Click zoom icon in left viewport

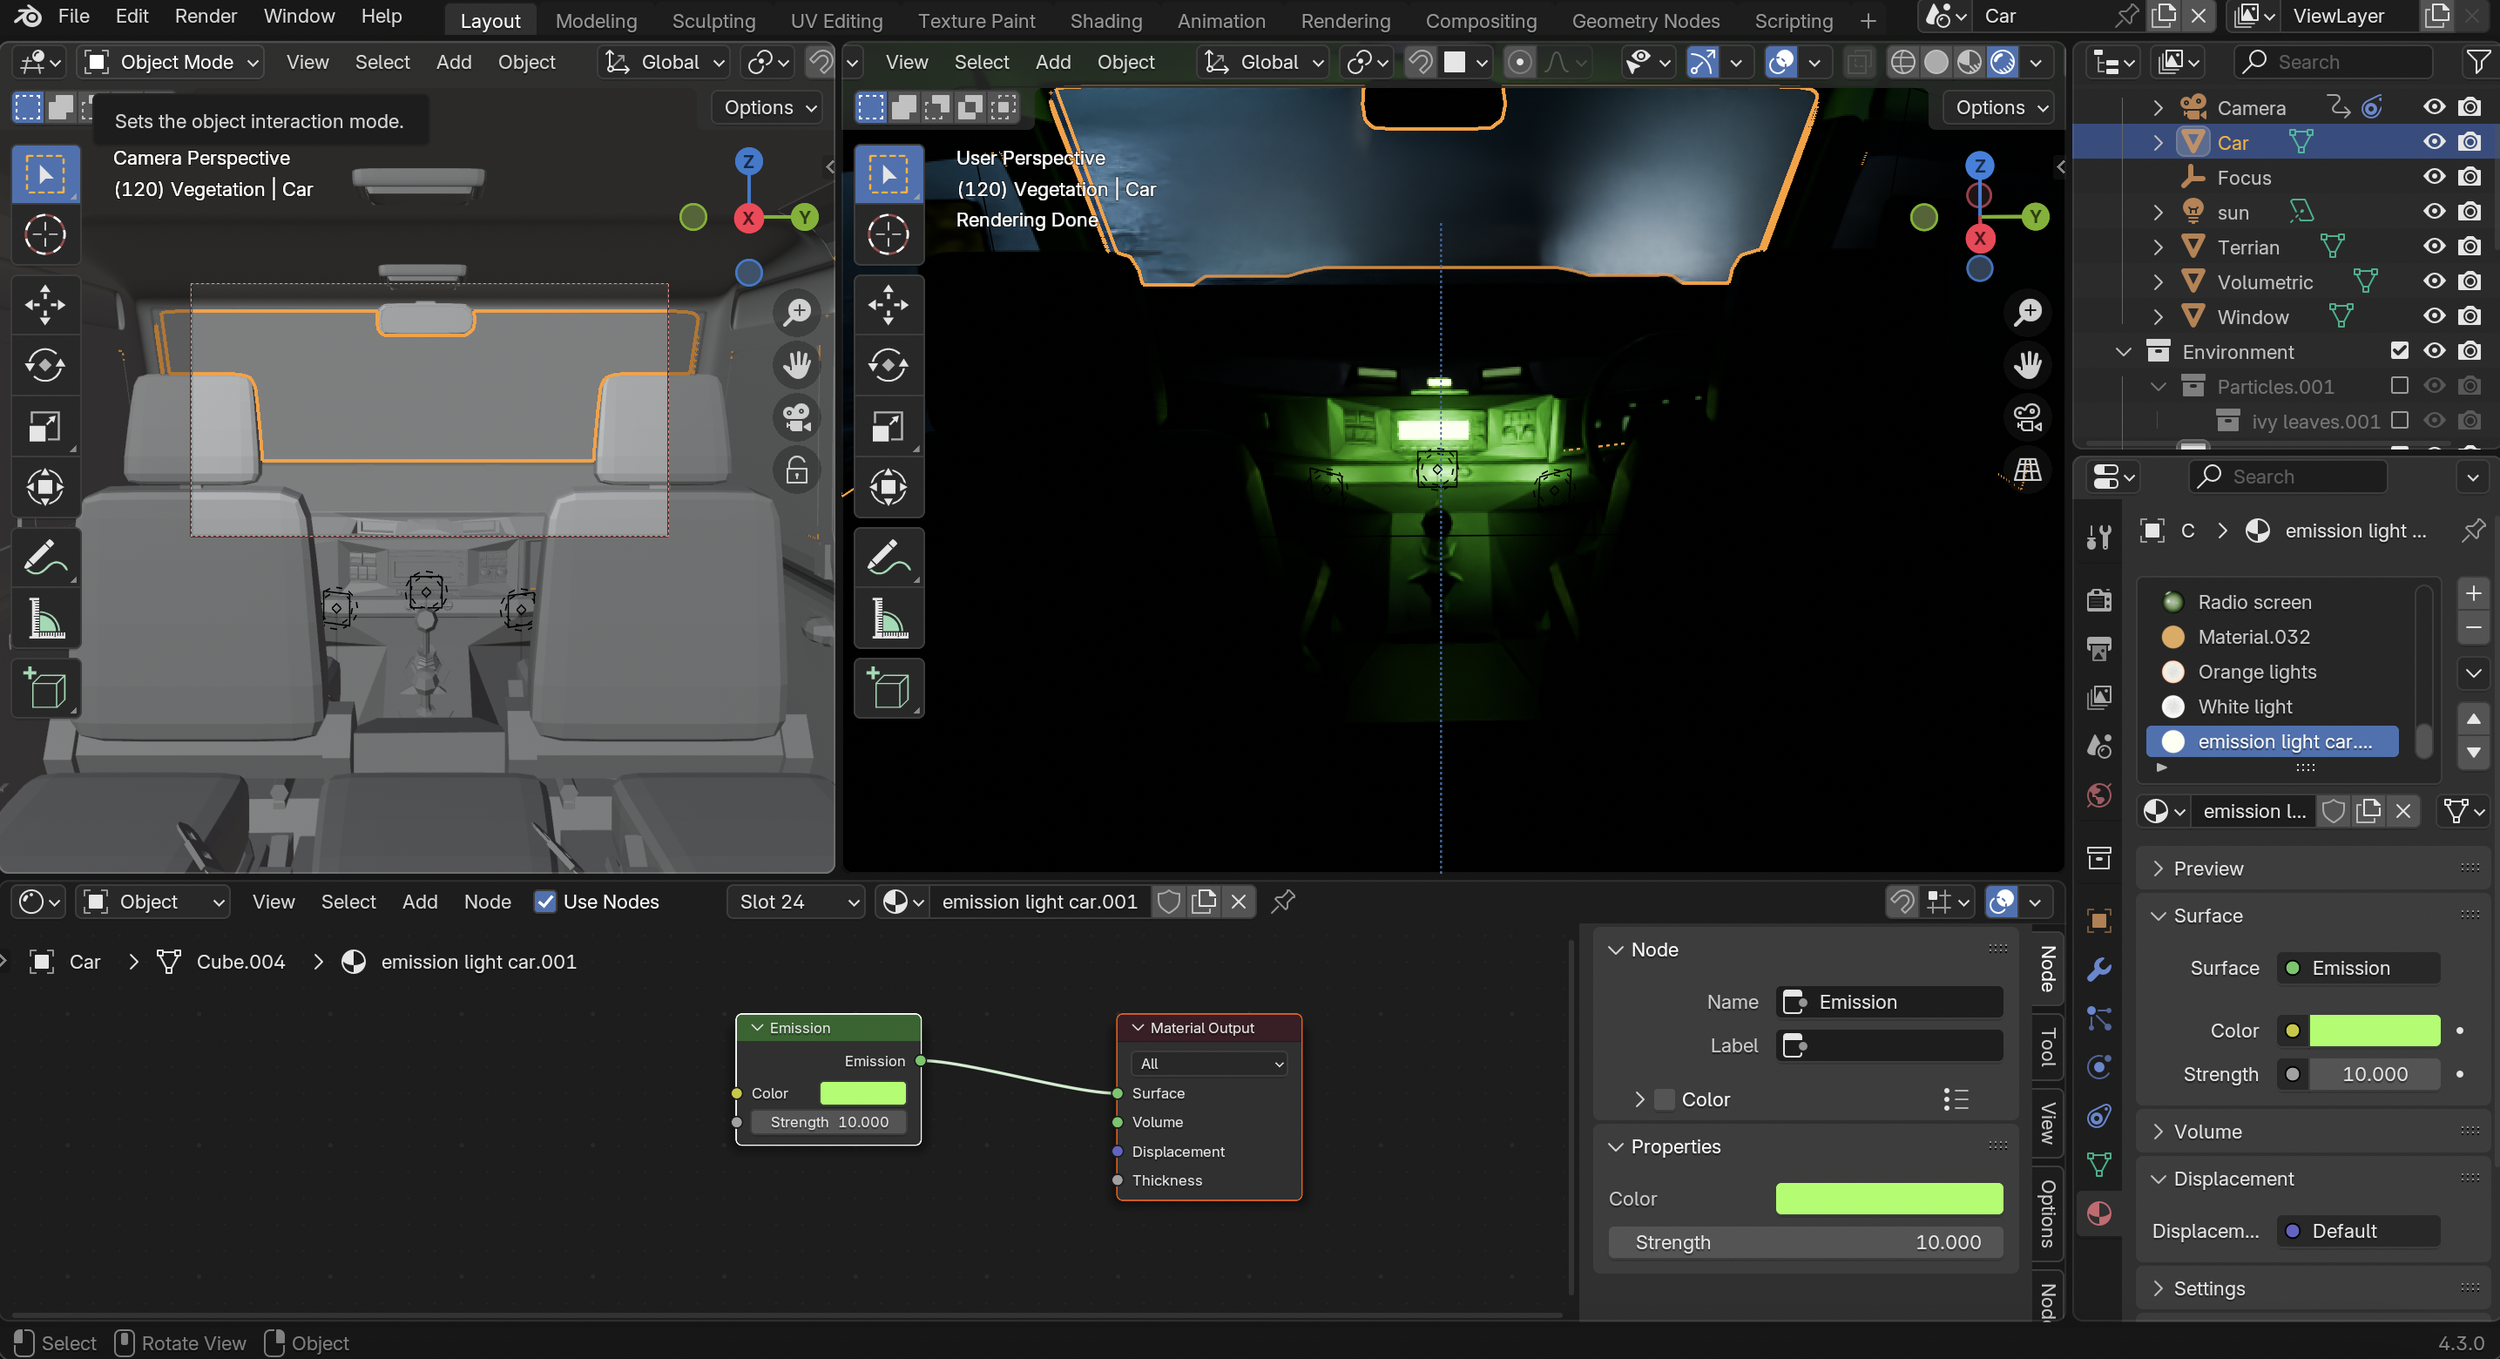(x=797, y=312)
